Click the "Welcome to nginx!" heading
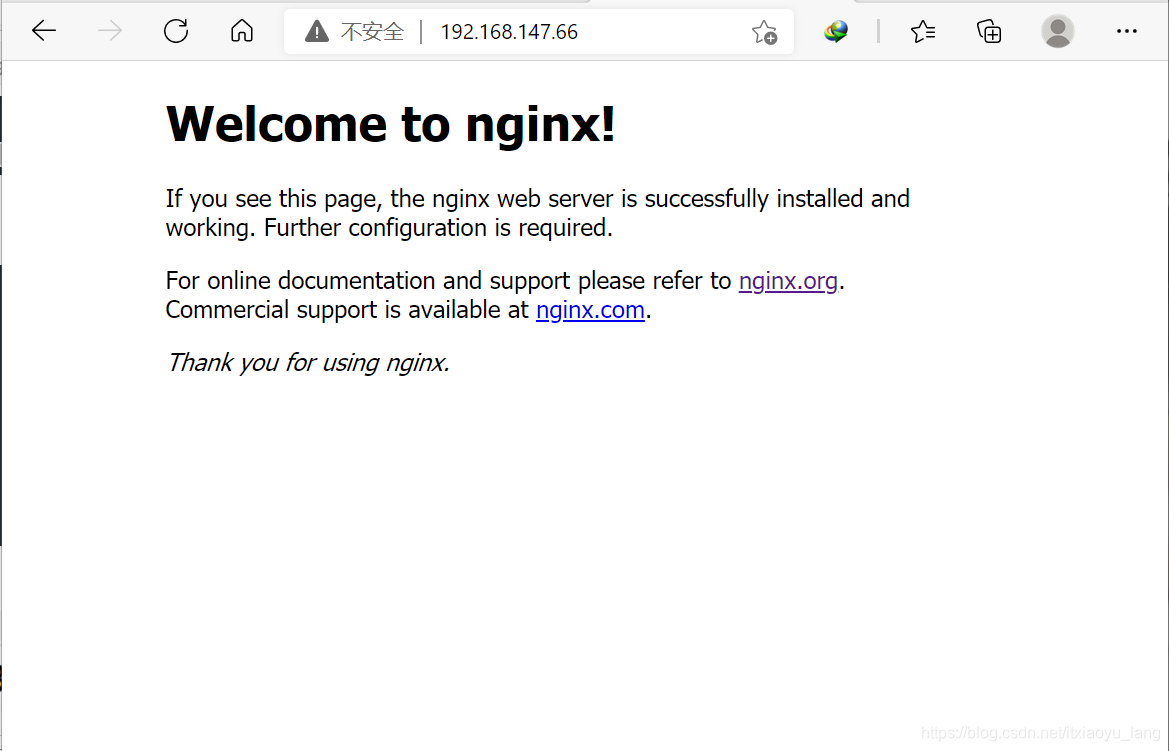This screenshot has width=1169, height=751. tap(391, 124)
